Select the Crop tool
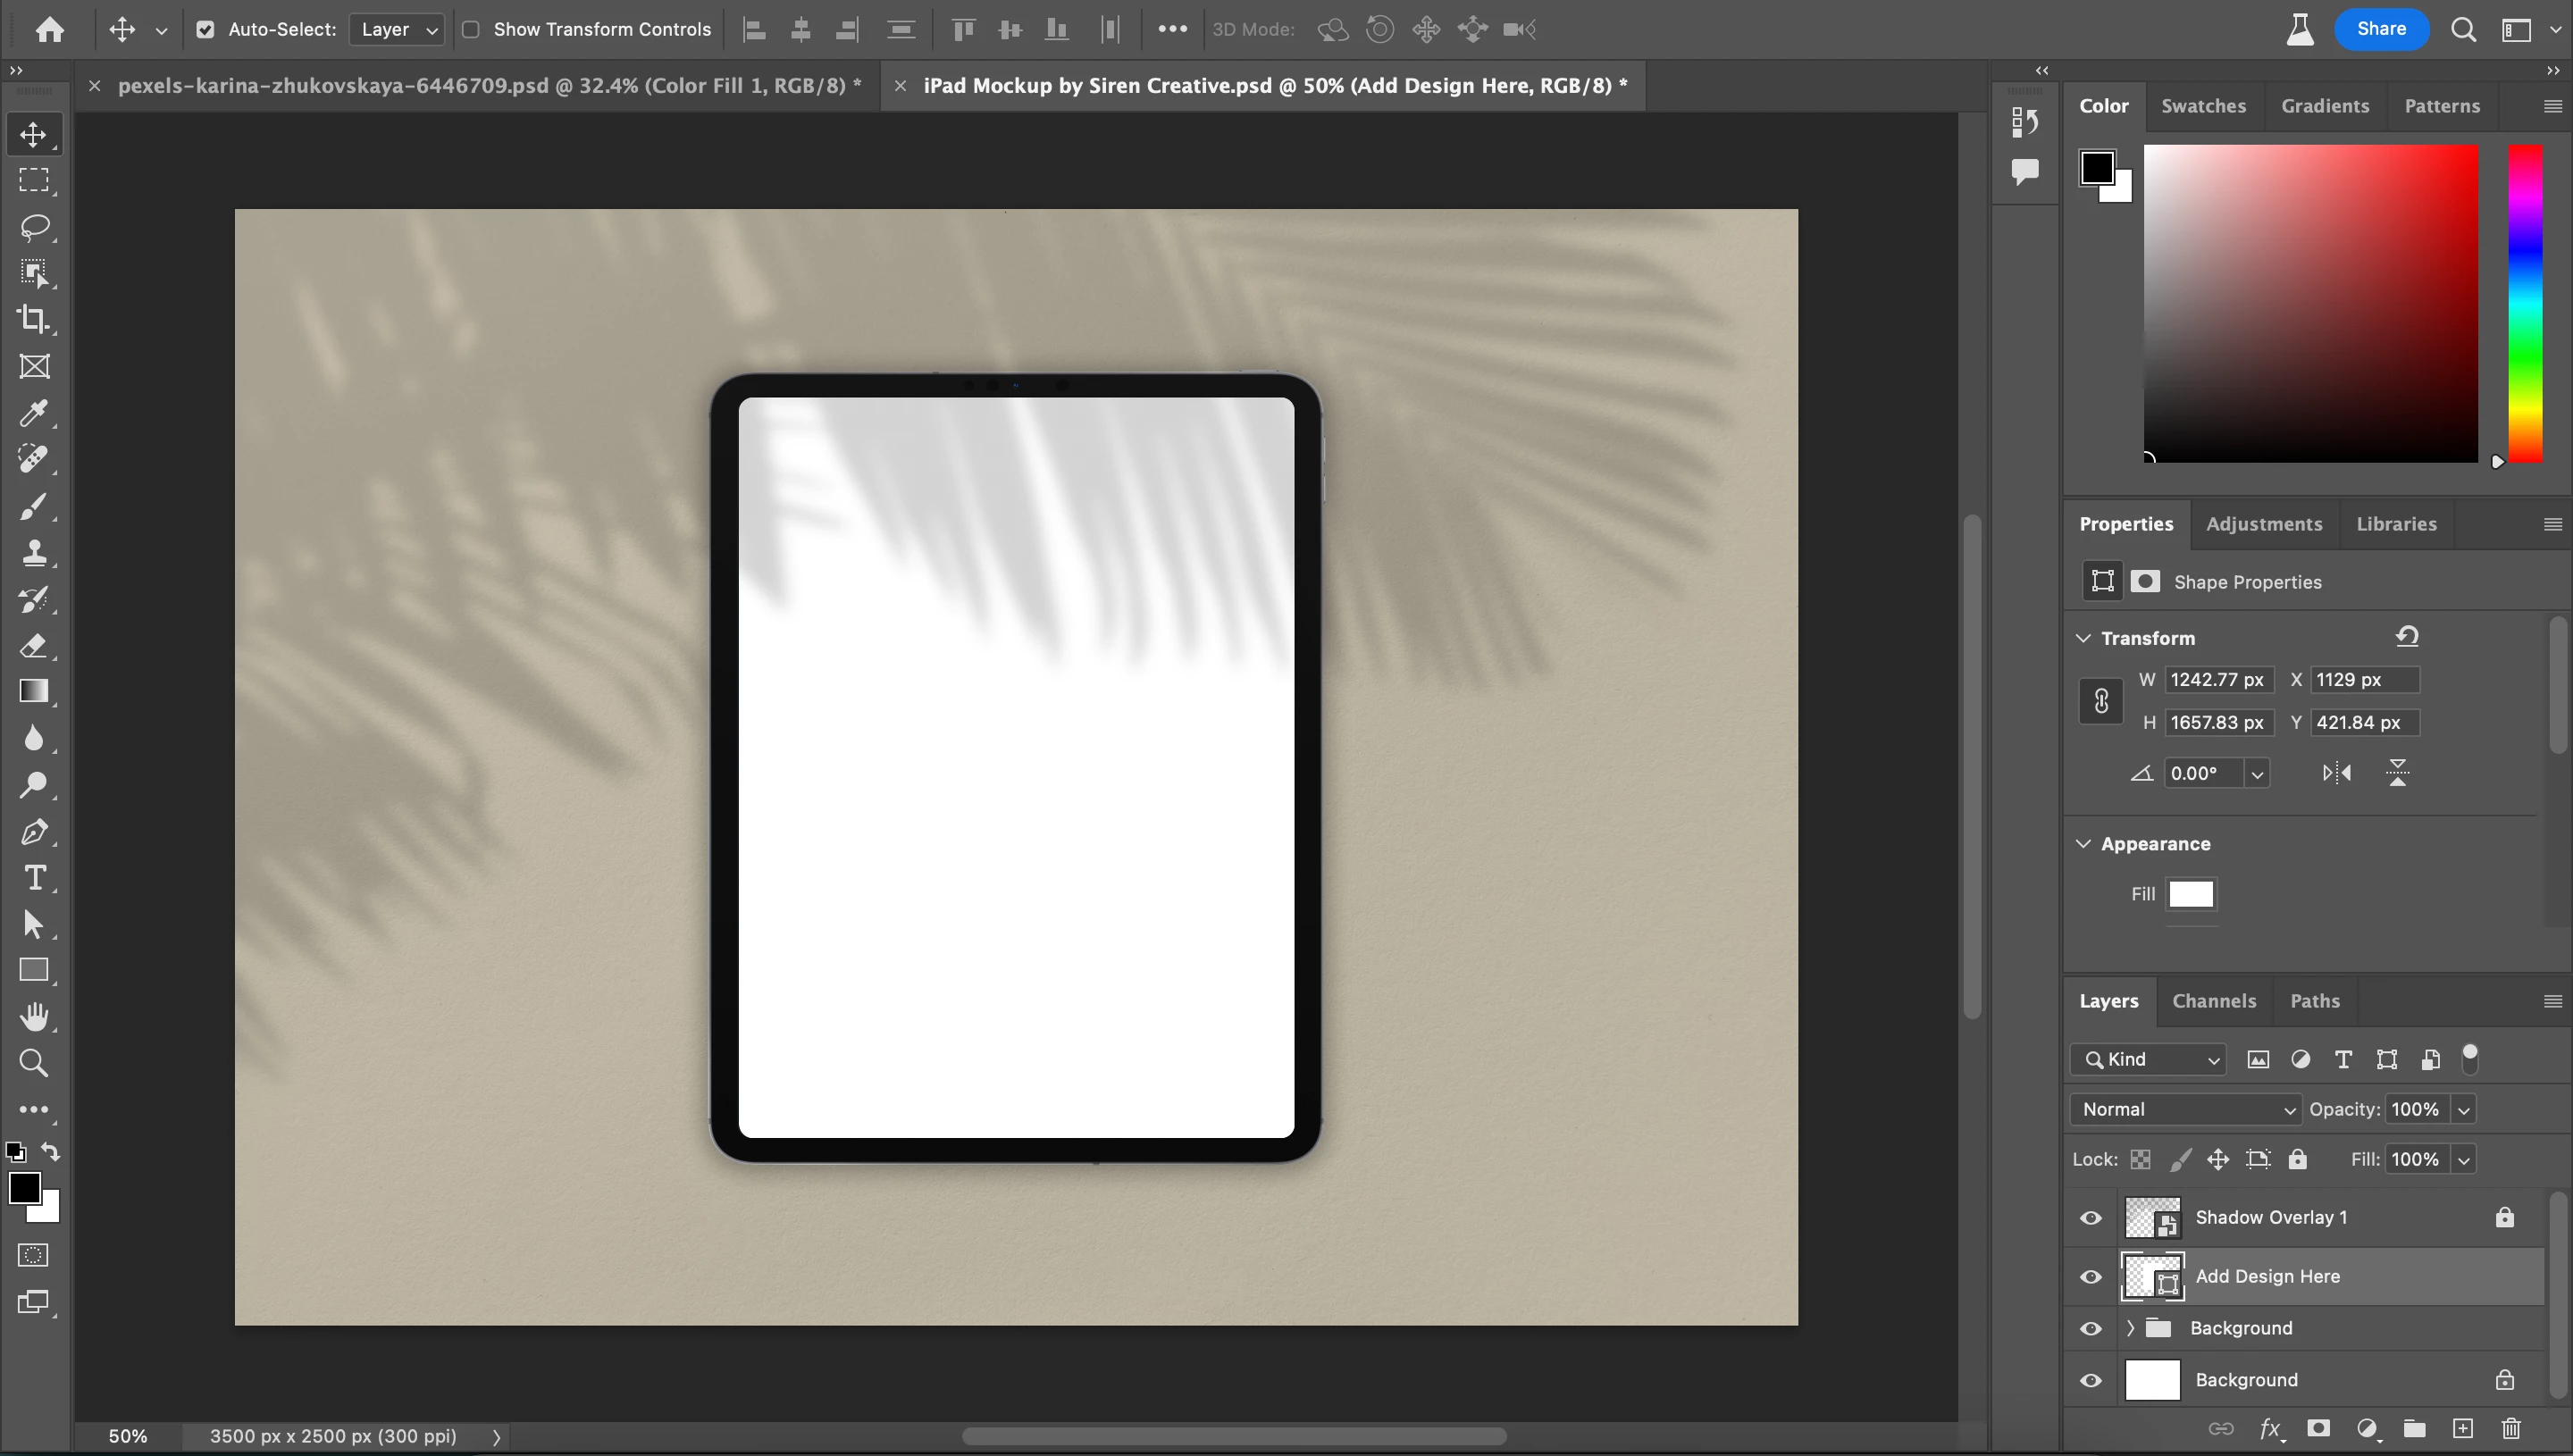Screen dimensions: 2573x1456 [x=34, y=320]
